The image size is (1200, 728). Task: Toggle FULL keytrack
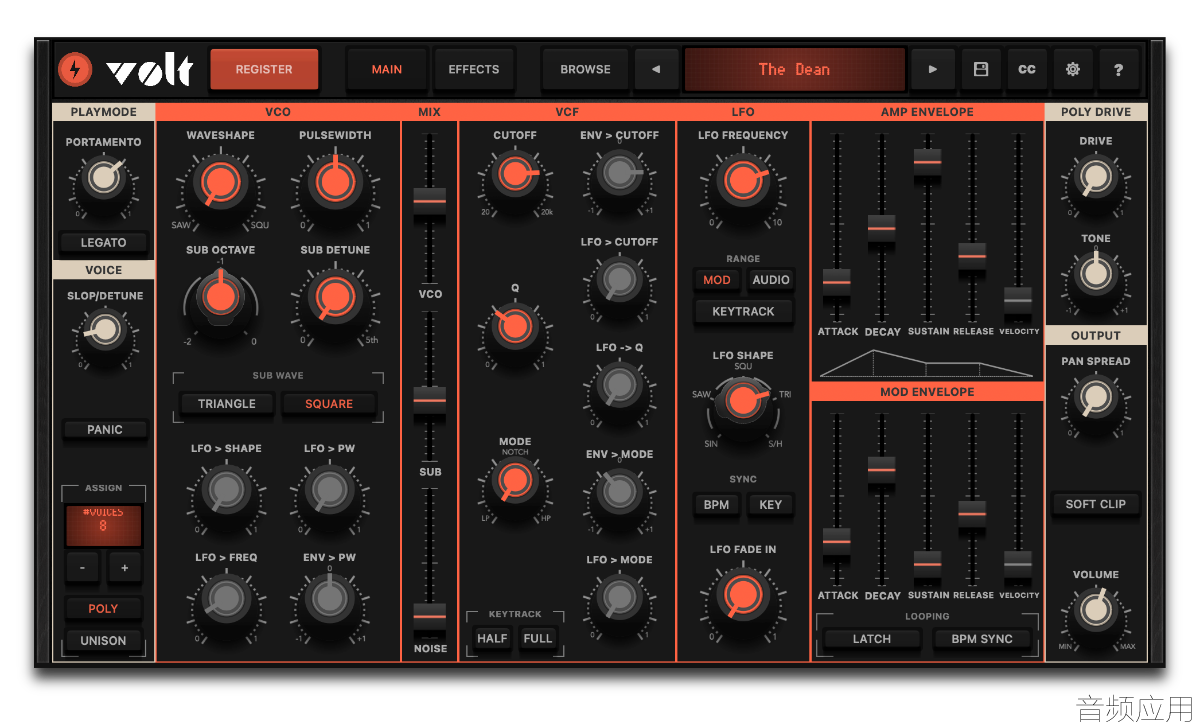(538, 638)
